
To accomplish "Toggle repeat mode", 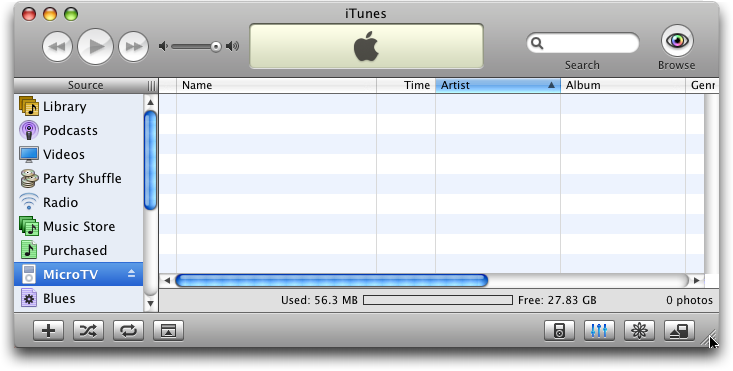I will coord(129,331).
